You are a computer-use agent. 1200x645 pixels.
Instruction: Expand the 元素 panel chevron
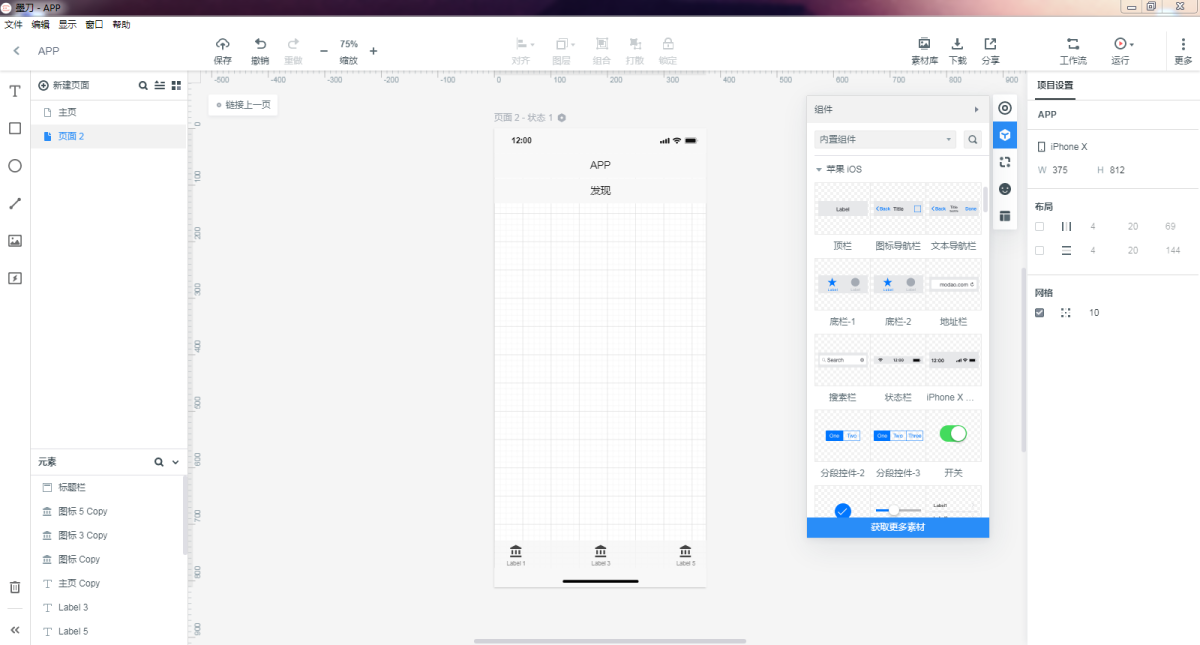pos(176,463)
